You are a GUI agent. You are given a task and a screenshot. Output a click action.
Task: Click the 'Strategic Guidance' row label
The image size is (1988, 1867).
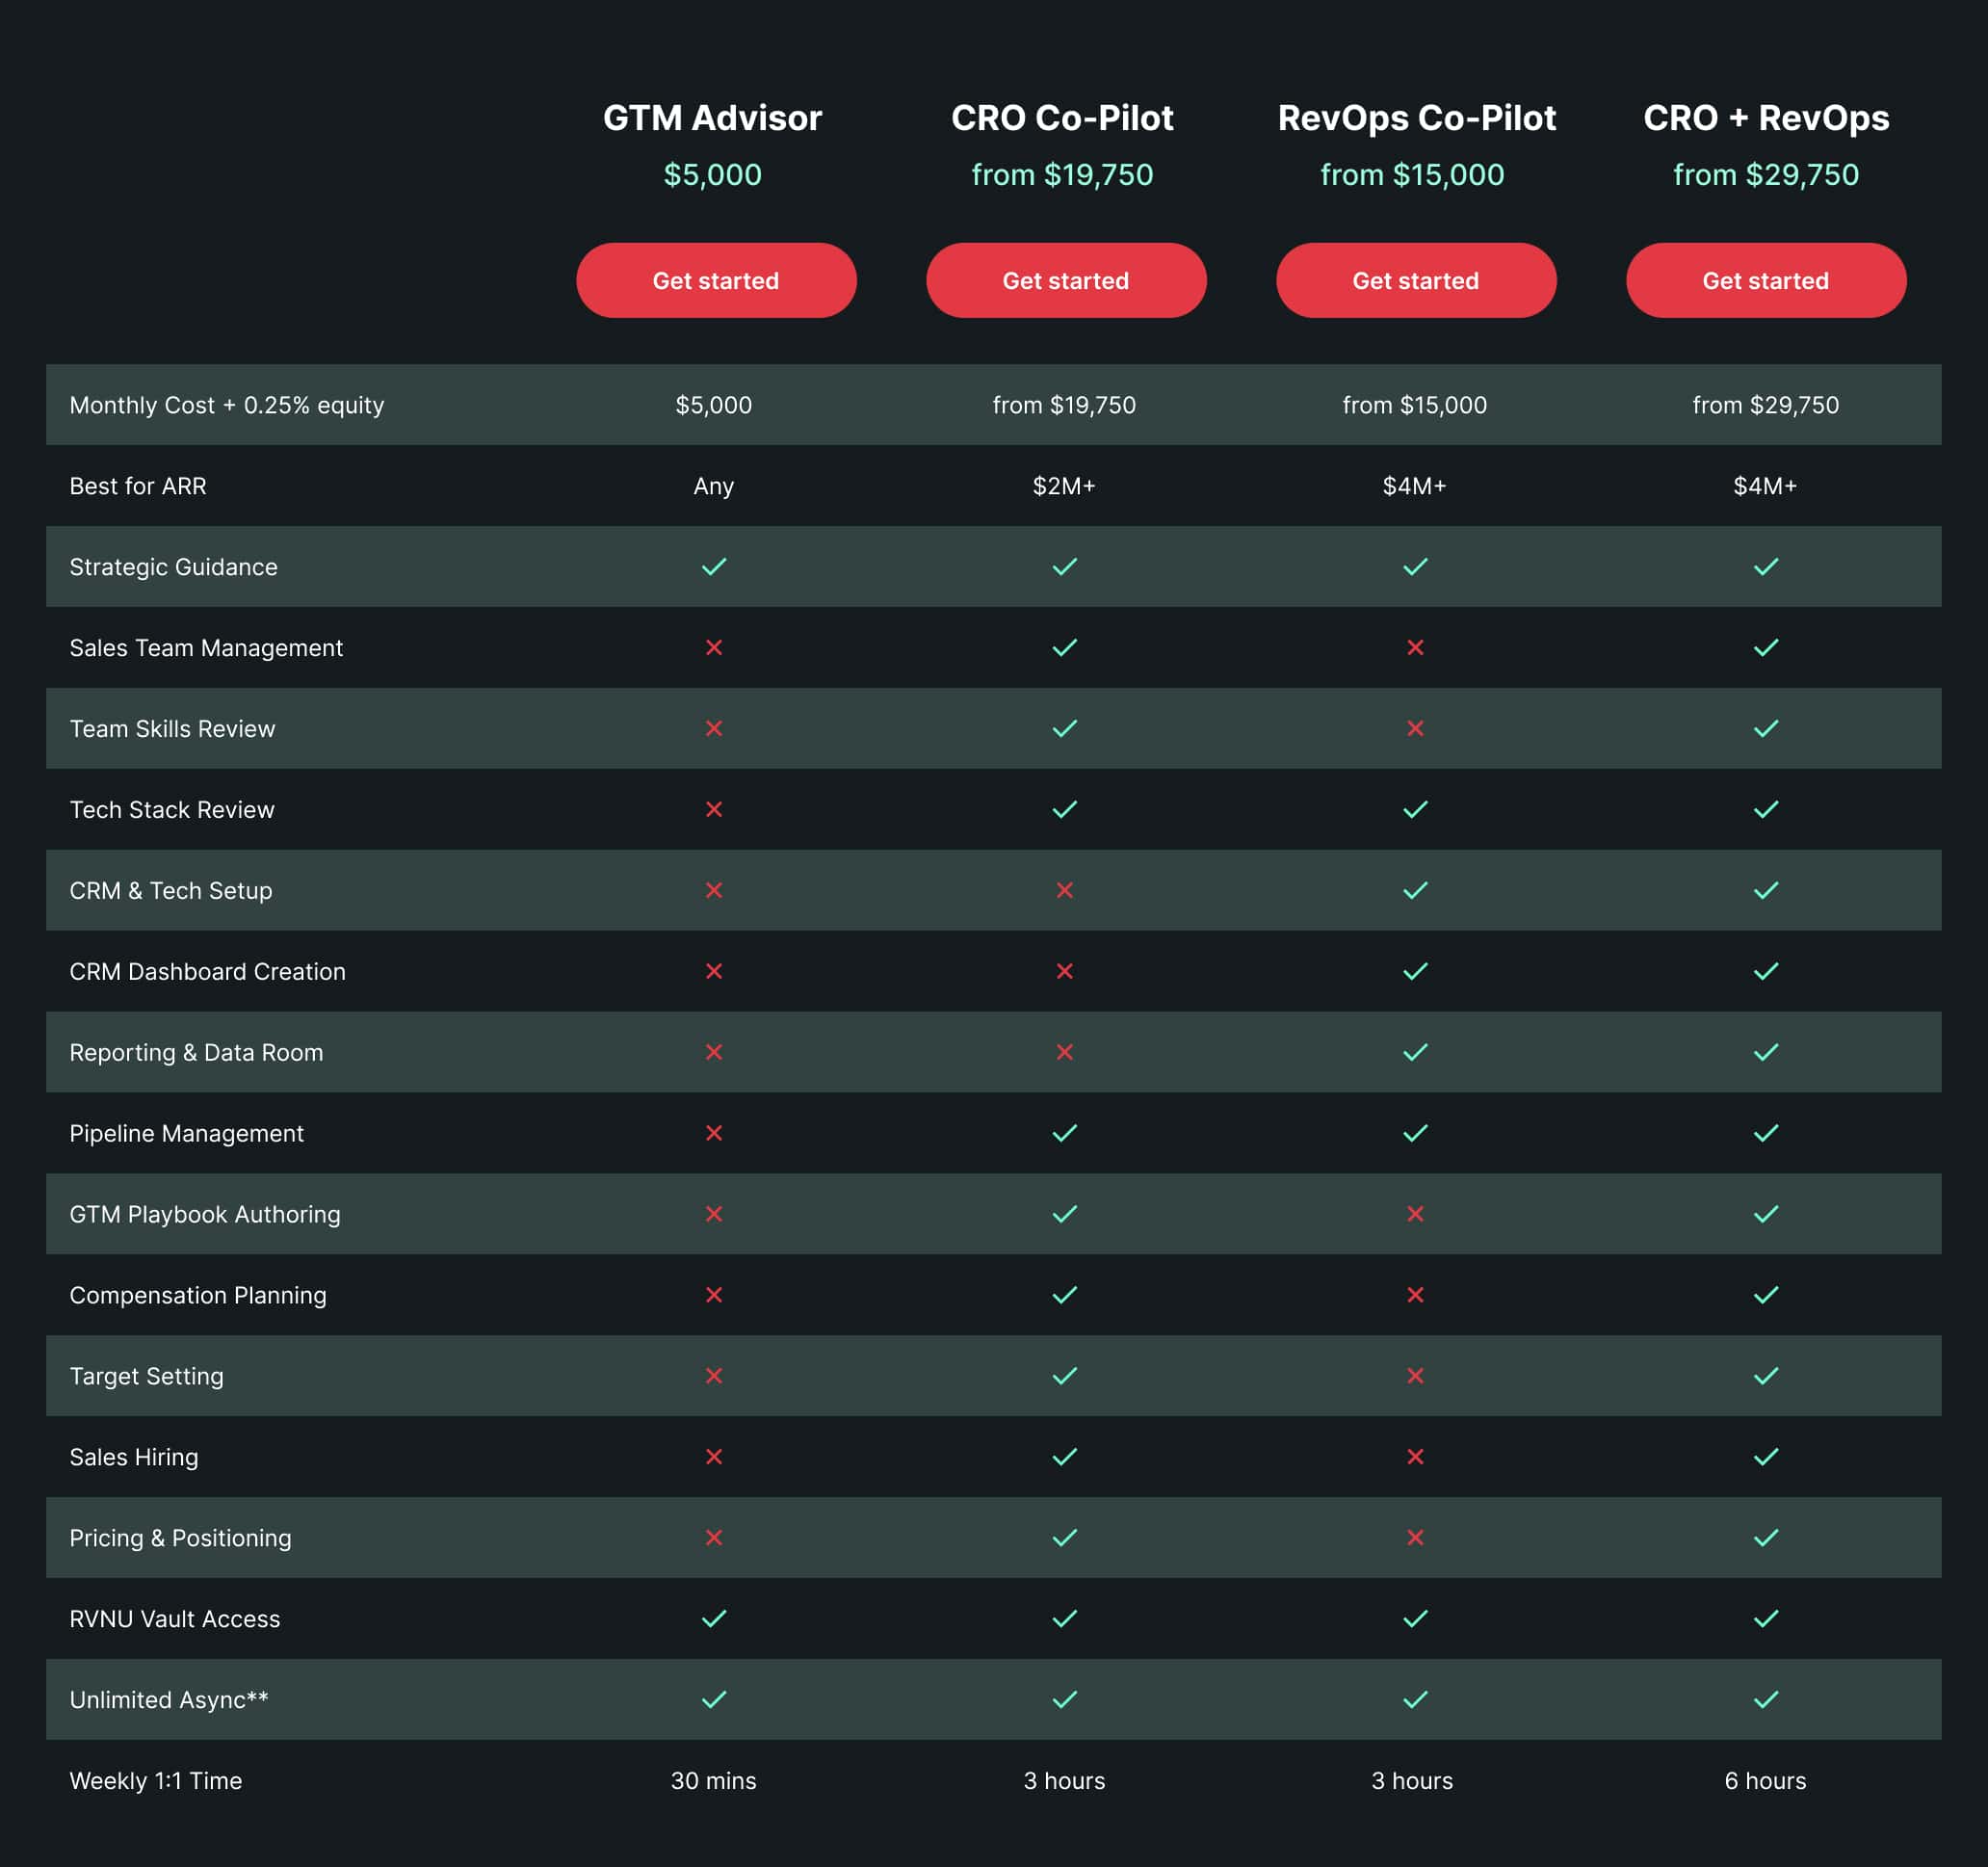(x=174, y=567)
